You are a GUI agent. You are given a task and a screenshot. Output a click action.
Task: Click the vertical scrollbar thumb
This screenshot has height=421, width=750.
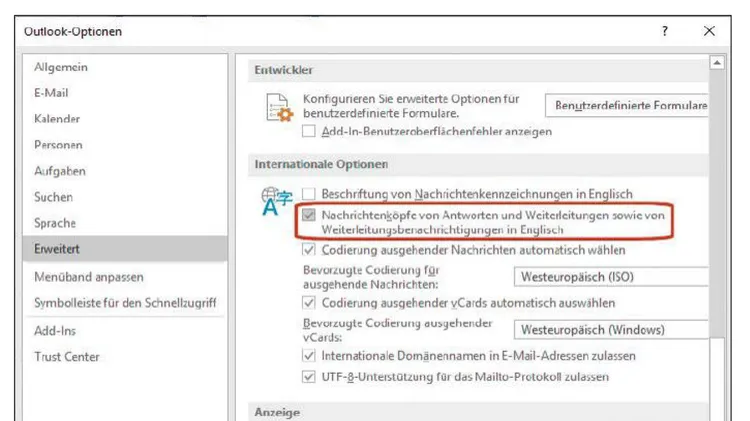pyautogui.click(x=717, y=203)
